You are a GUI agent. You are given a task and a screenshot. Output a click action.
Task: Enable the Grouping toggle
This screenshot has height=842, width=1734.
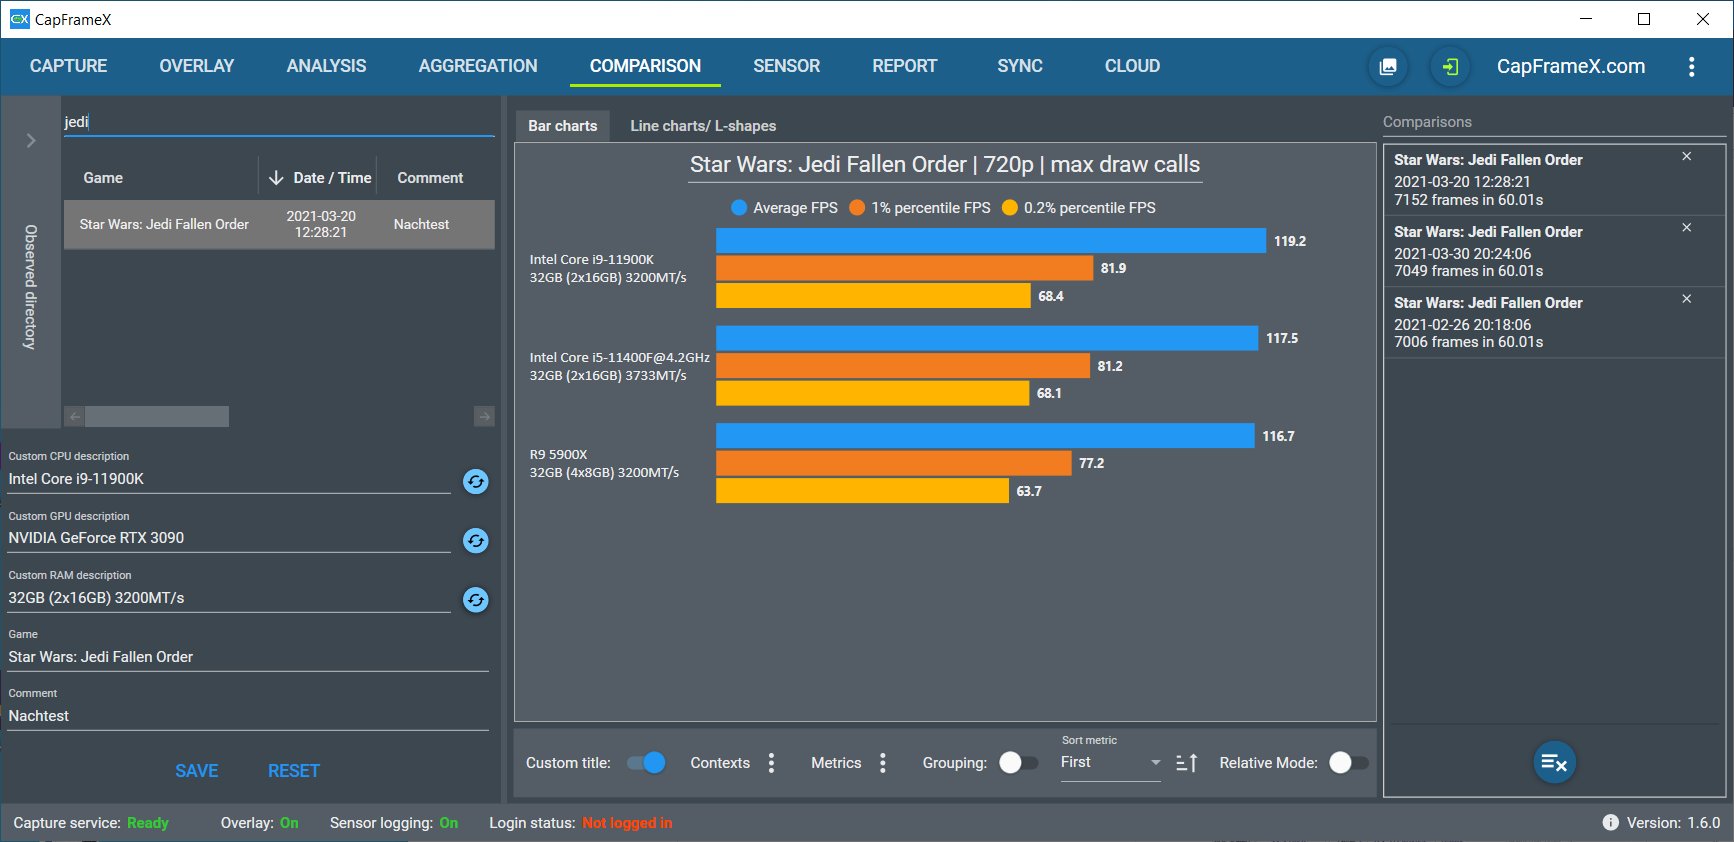pos(1018,763)
